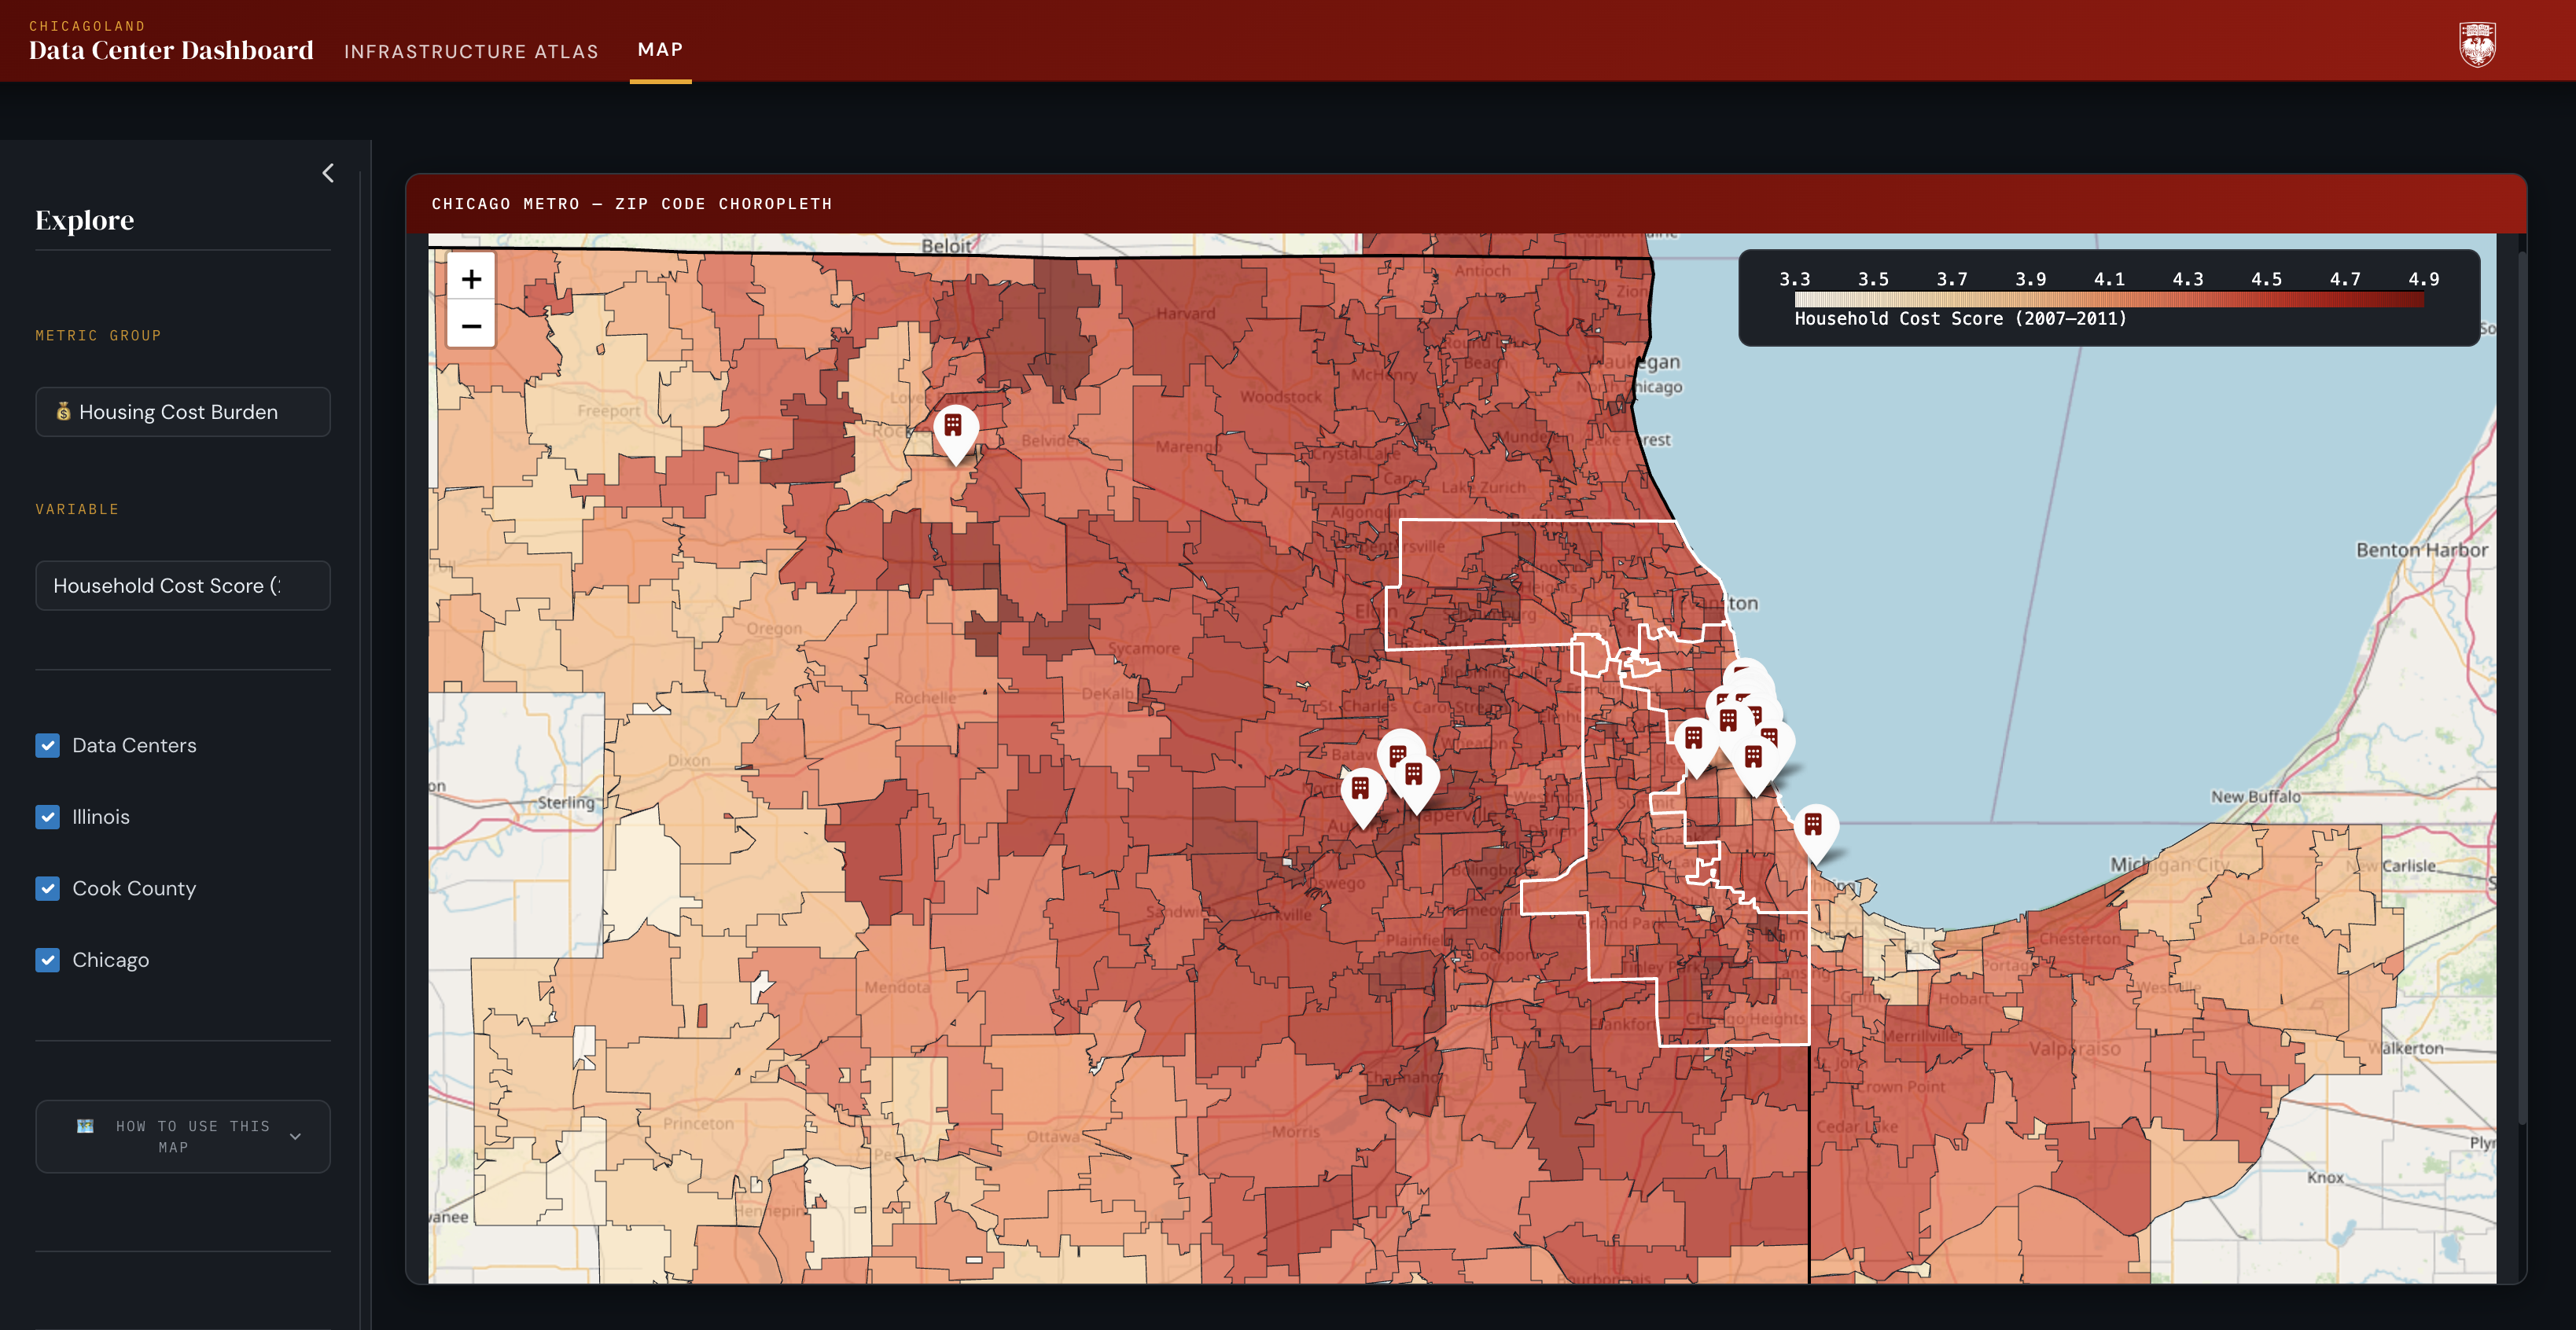Switch to the Infrastructure Atlas tab
This screenshot has height=1330, width=2576.
tap(471, 51)
